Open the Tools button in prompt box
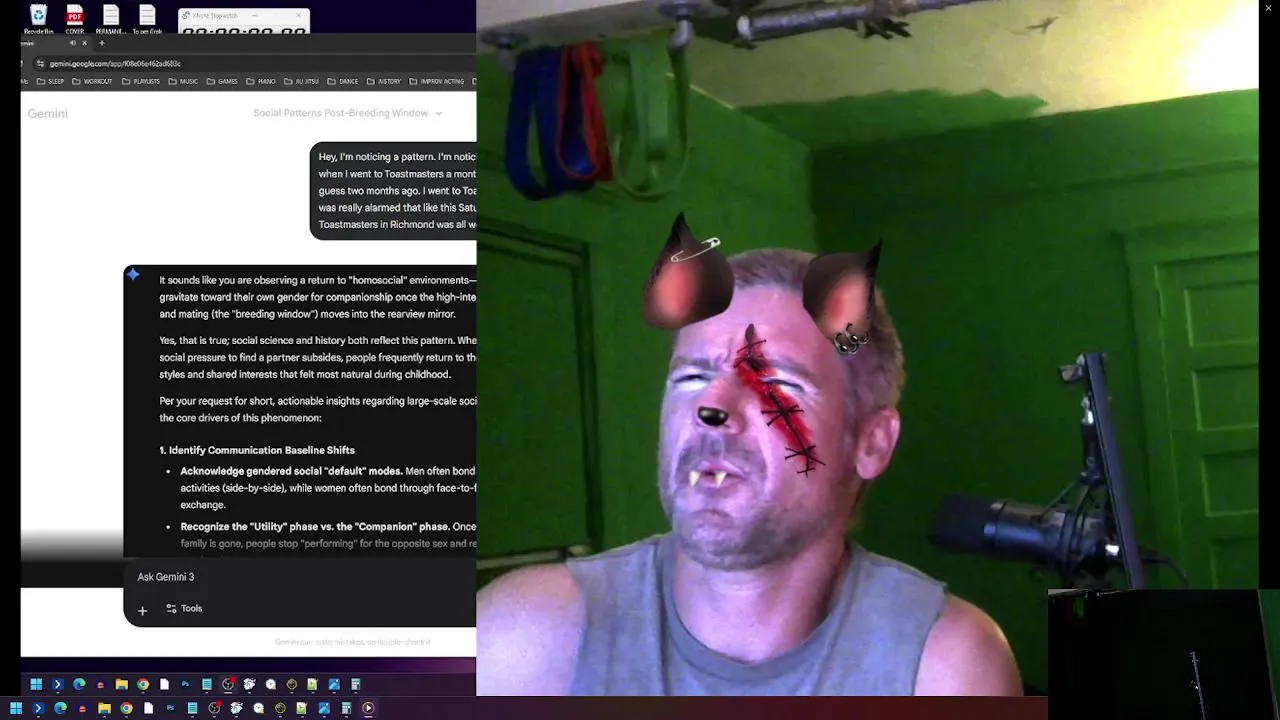Viewport: 1280px width, 720px height. tap(184, 608)
